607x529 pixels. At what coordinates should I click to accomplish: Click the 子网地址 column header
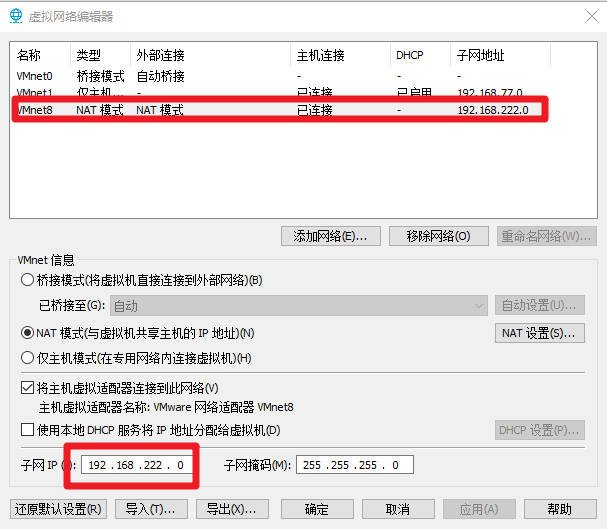(500, 55)
